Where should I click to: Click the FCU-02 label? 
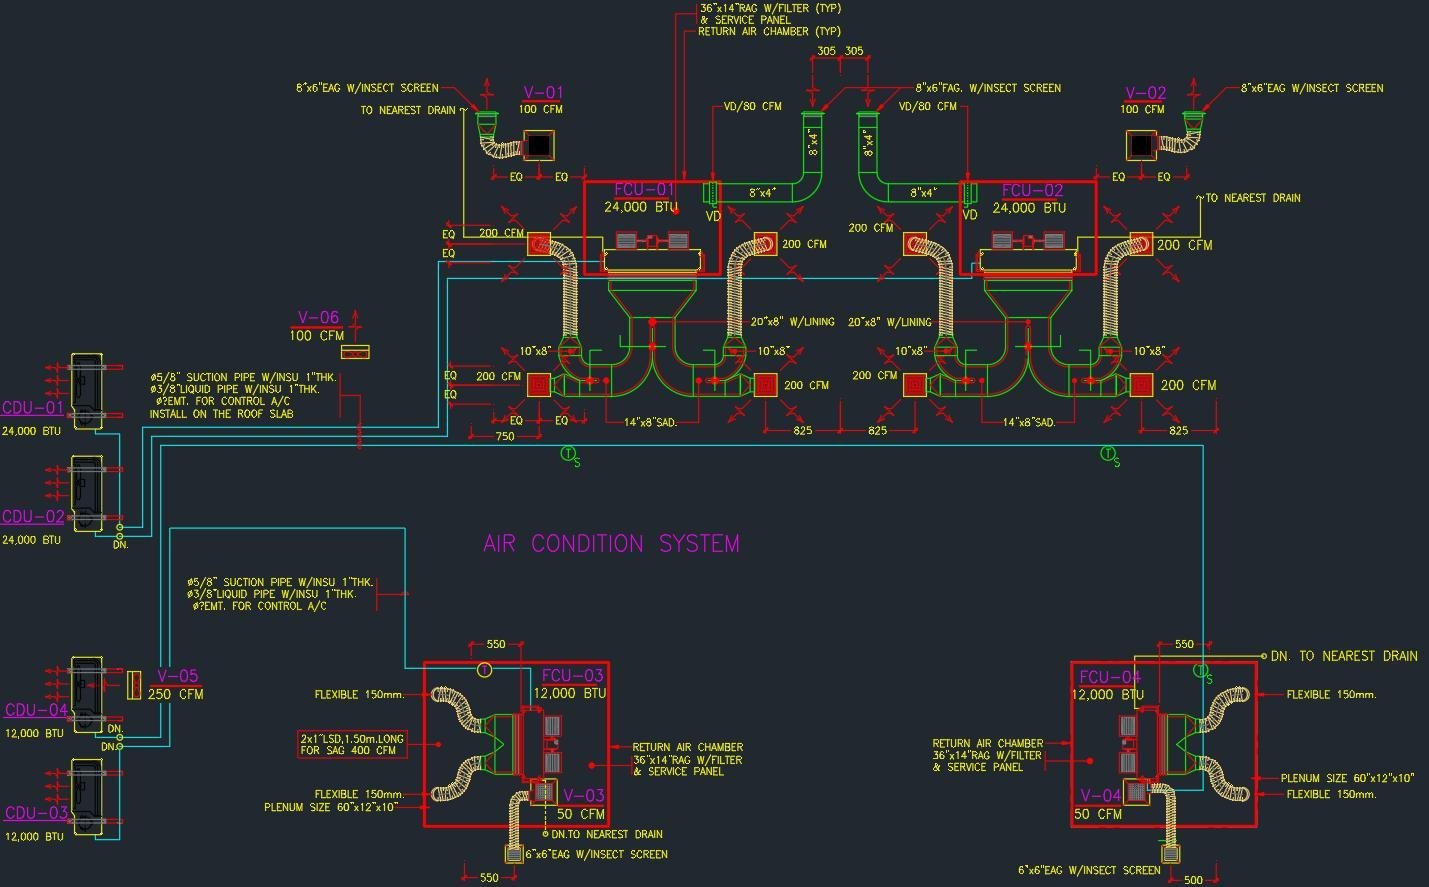(x=1032, y=190)
